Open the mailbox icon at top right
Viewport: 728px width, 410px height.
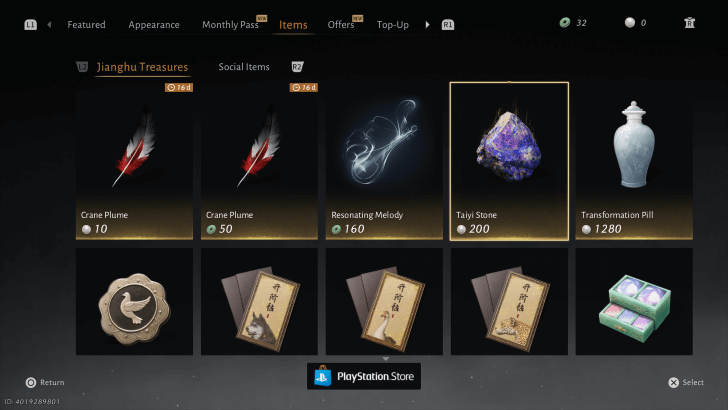point(689,23)
